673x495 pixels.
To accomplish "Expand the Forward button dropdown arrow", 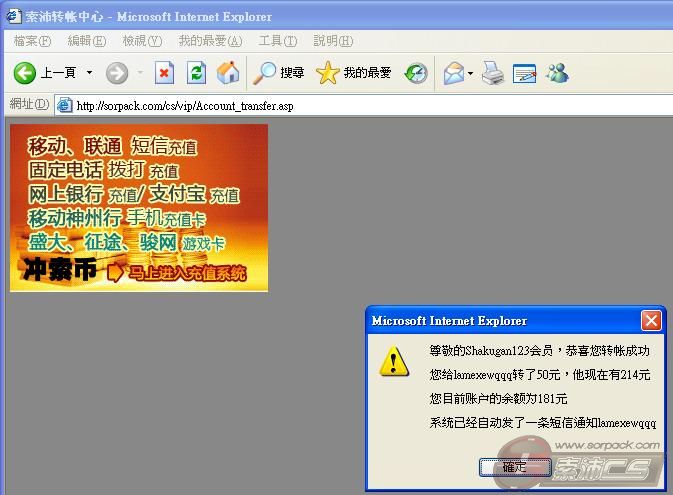I will pyautogui.click(x=140, y=73).
